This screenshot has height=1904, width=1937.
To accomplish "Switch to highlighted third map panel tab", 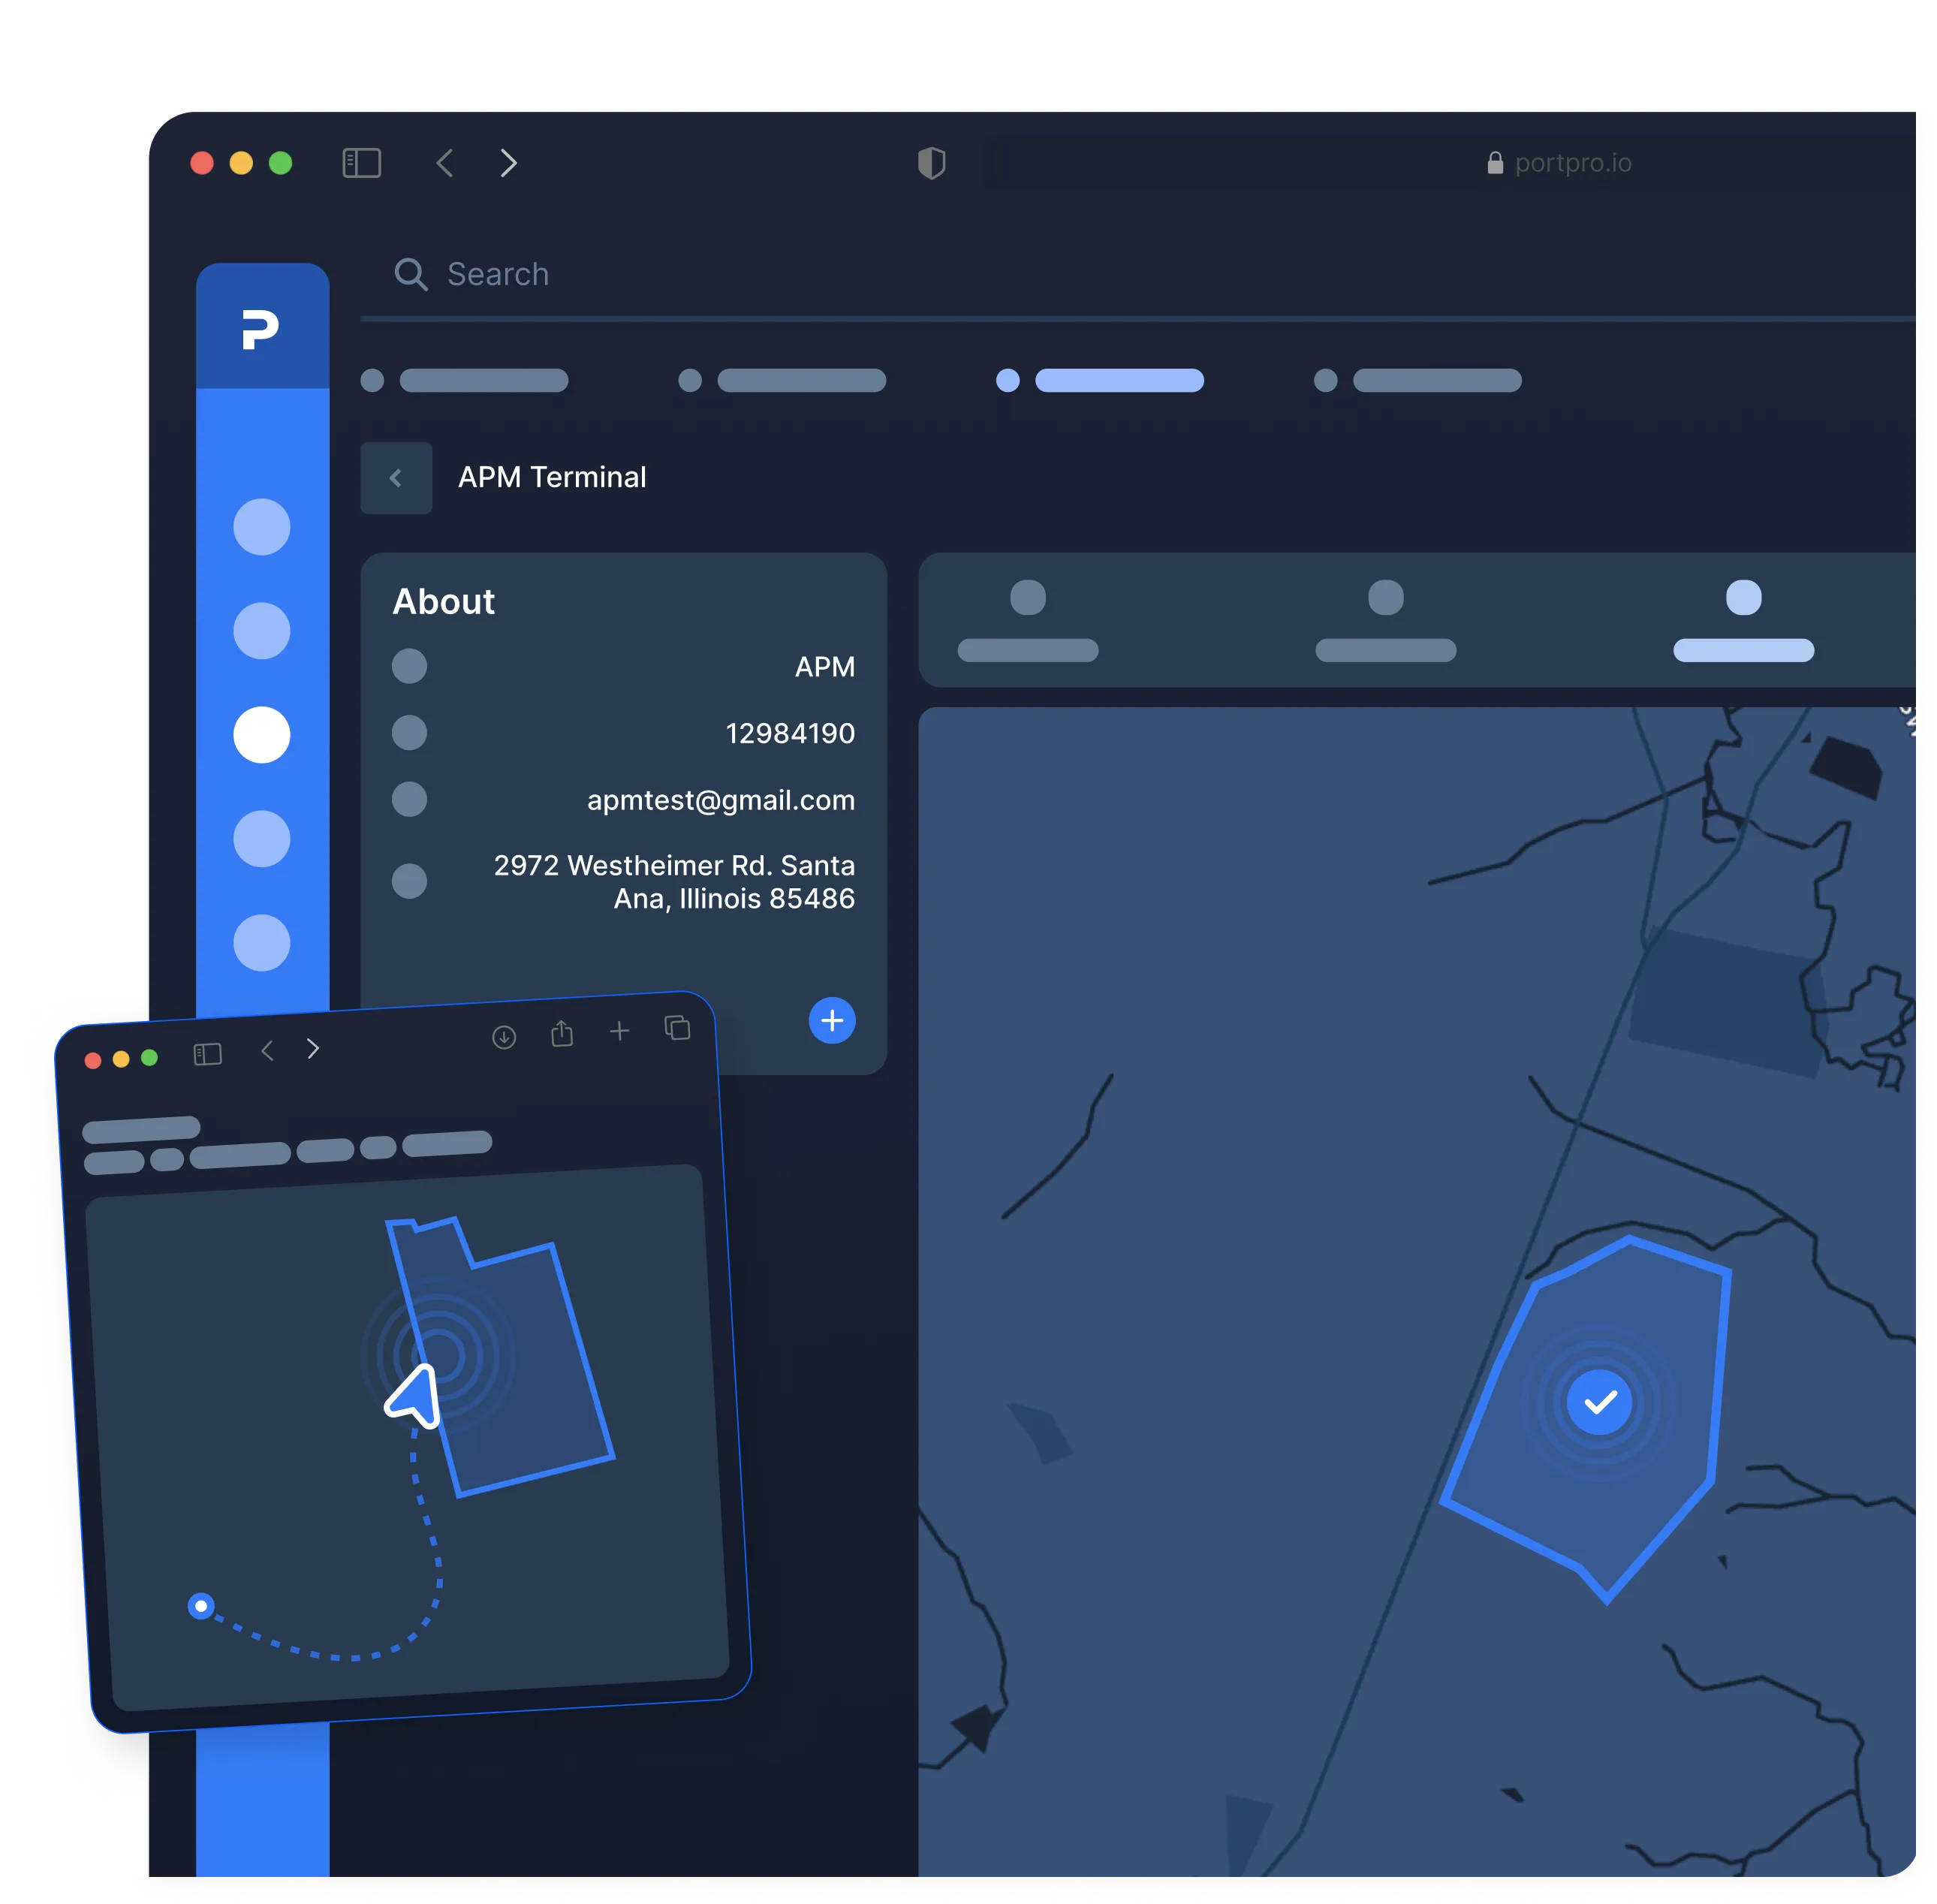I will (x=1743, y=620).
